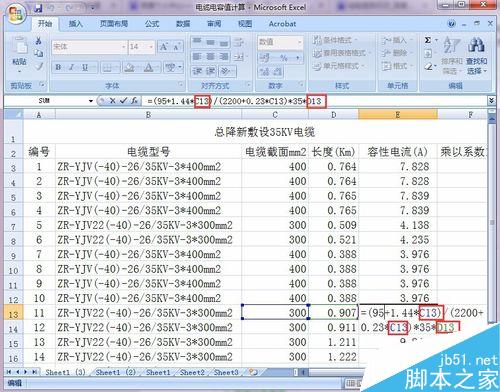Screen dimensions: 500x392
Task: Align text to the right
Action: point(224,56)
